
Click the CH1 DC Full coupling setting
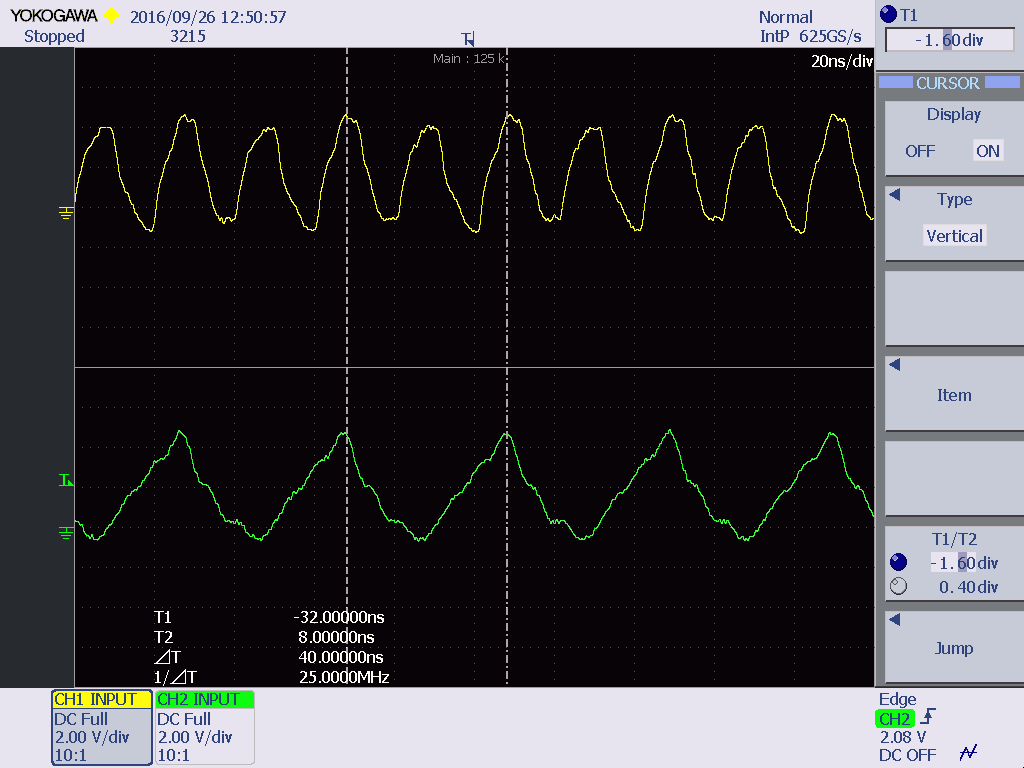point(81,719)
